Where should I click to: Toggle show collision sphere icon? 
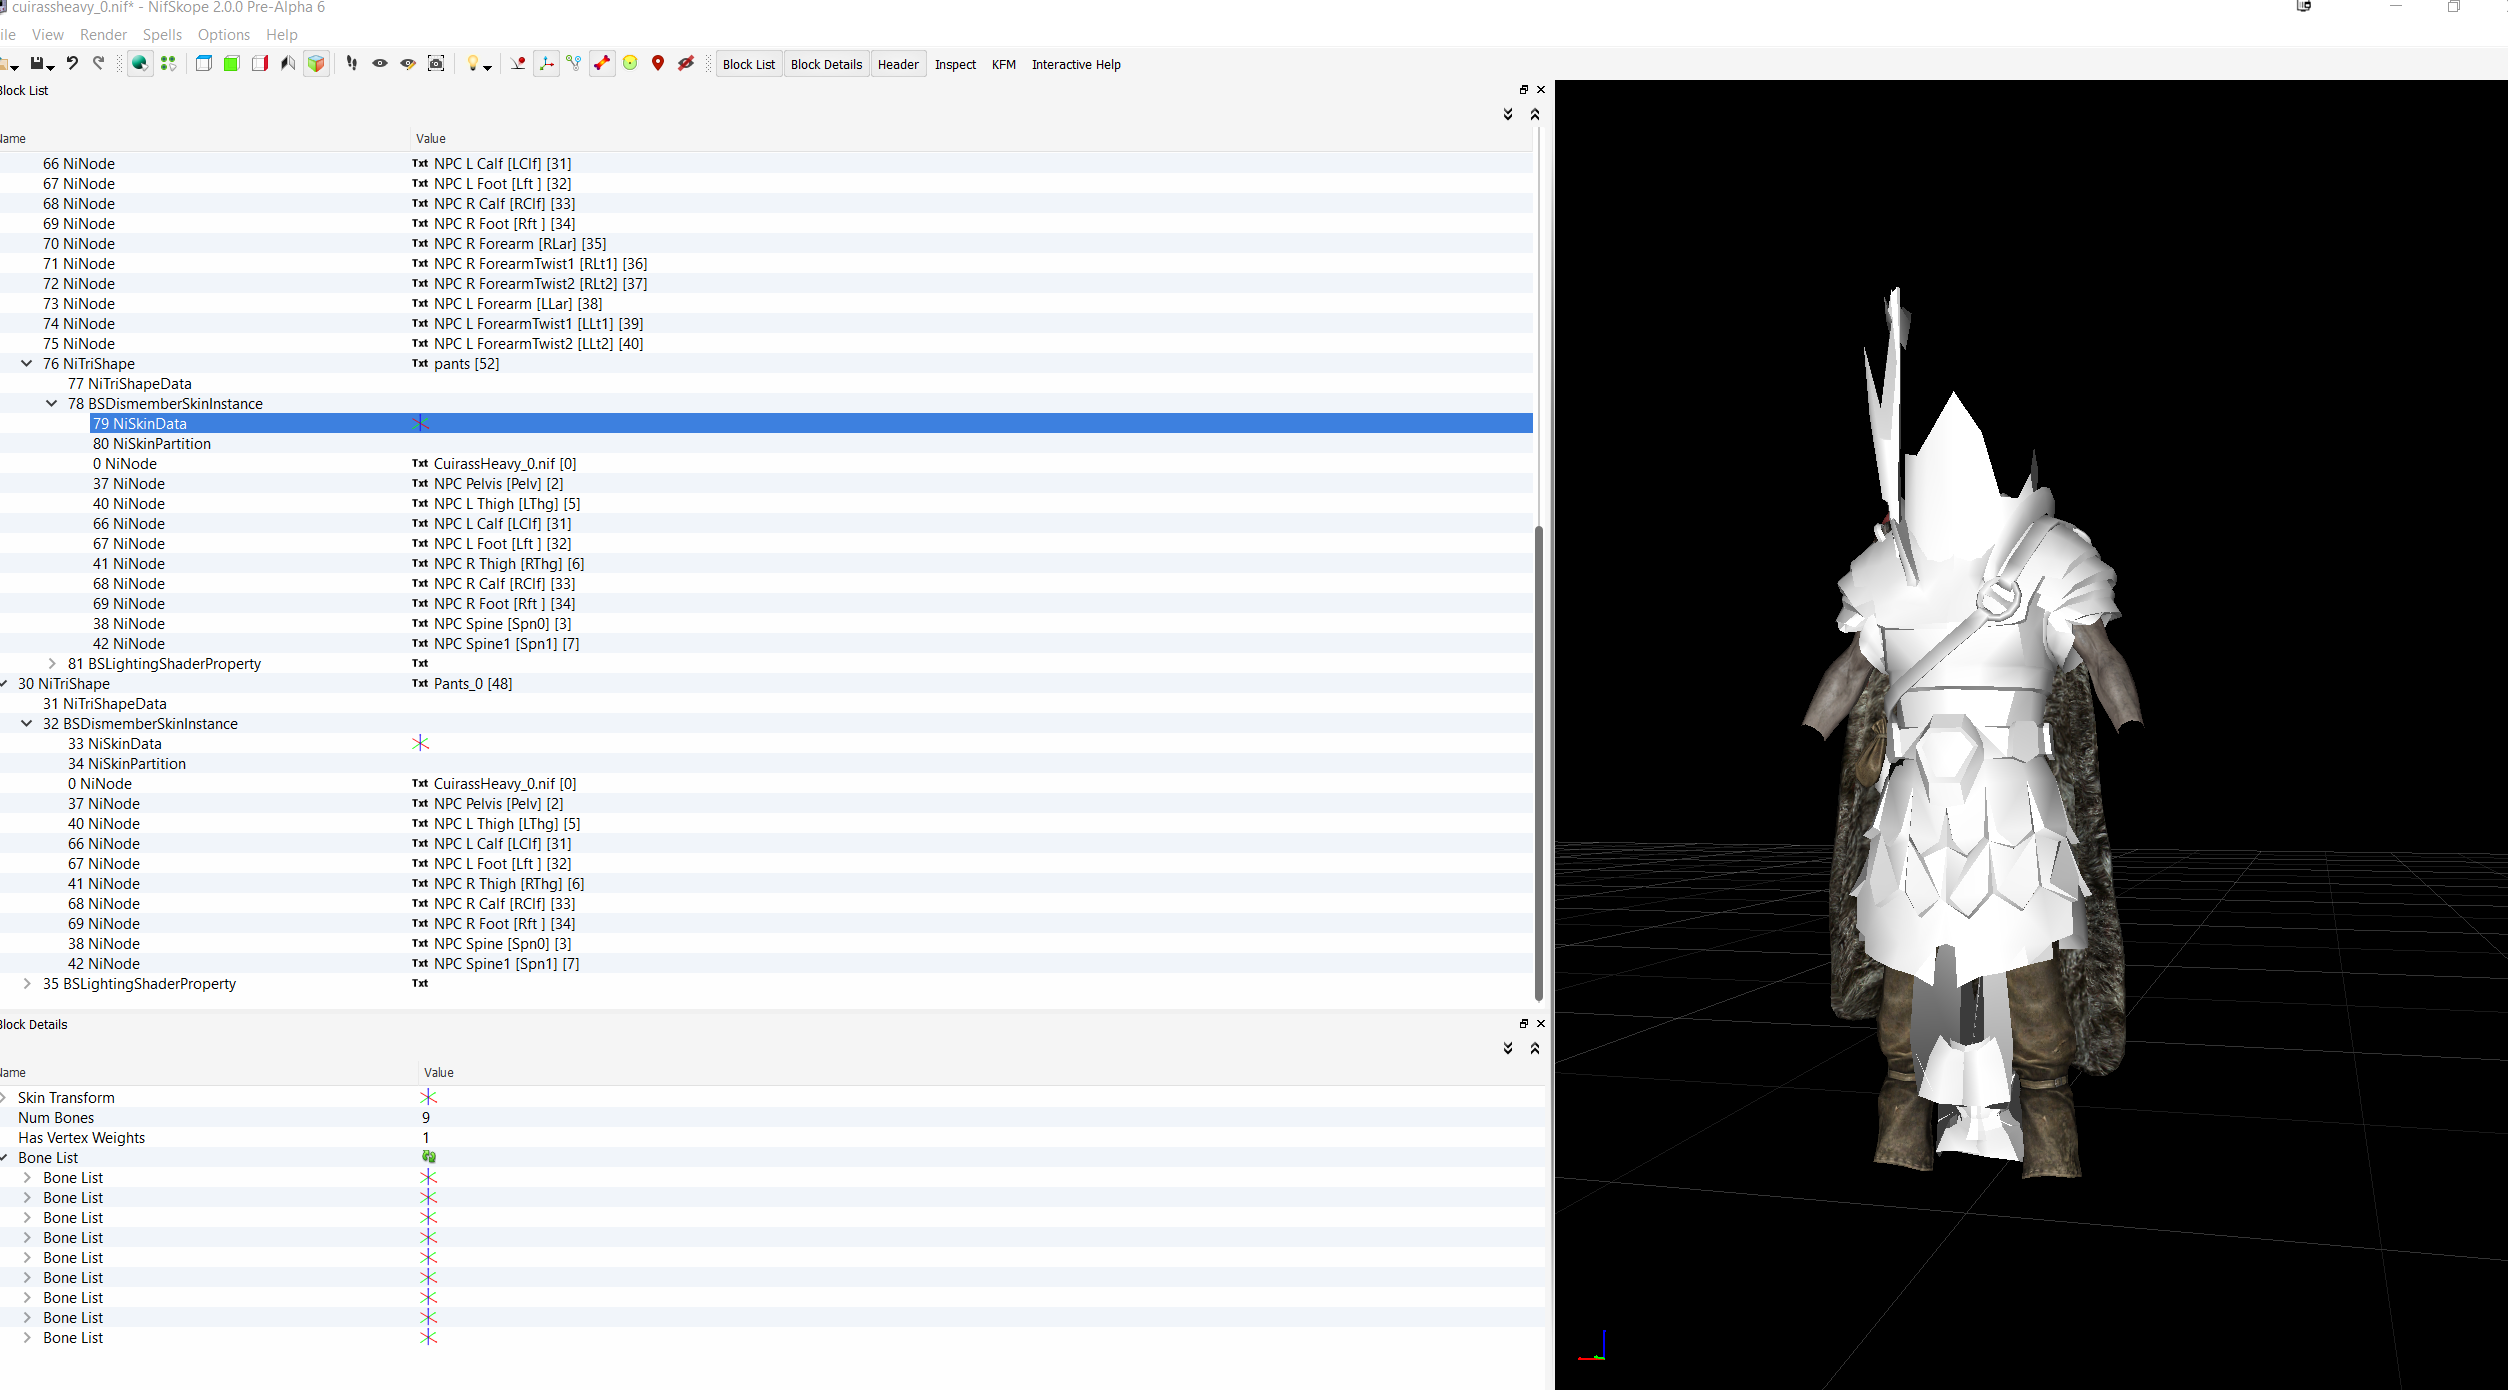pyautogui.click(x=630, y=64)
